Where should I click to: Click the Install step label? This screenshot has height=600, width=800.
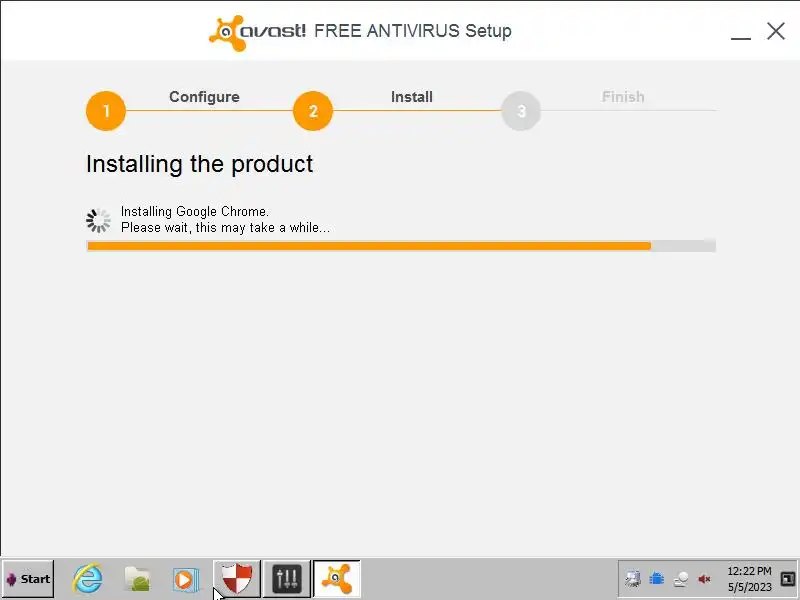(x=412, y=97)
